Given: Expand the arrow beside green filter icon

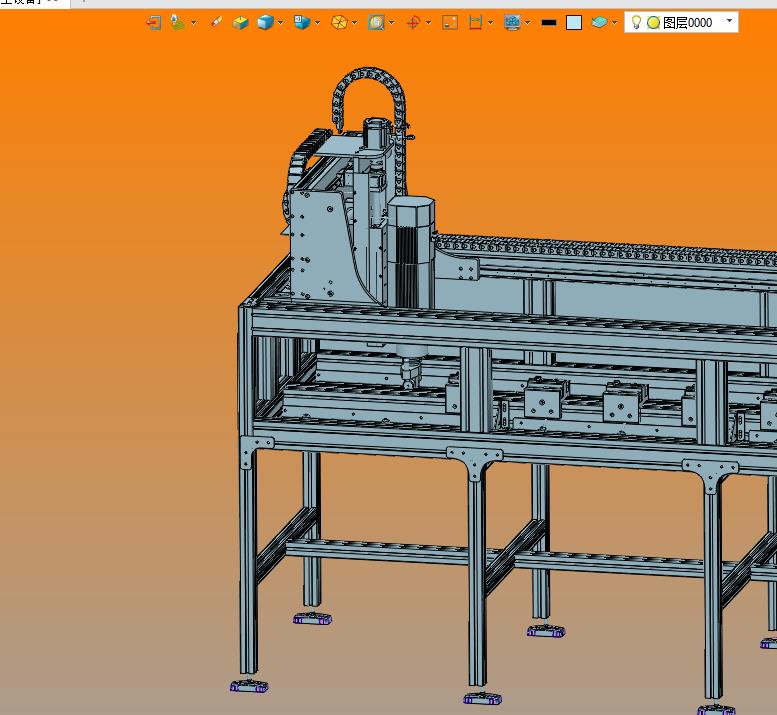Looking at the screenshot, I should tap(193, 23).
